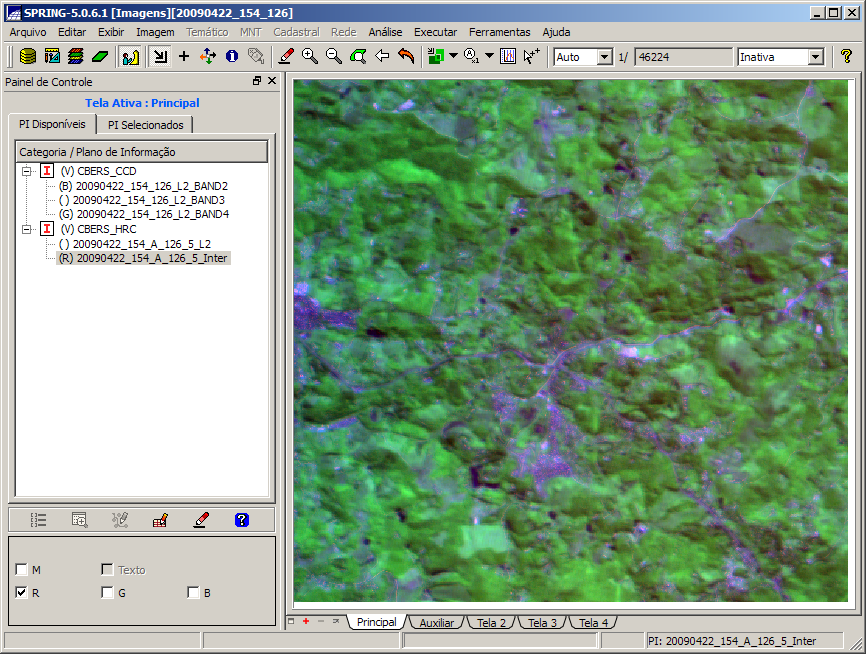Switch to the PI Selecionados tab
The height and width of the screenshot is (654, 866).
pos(146,125)
